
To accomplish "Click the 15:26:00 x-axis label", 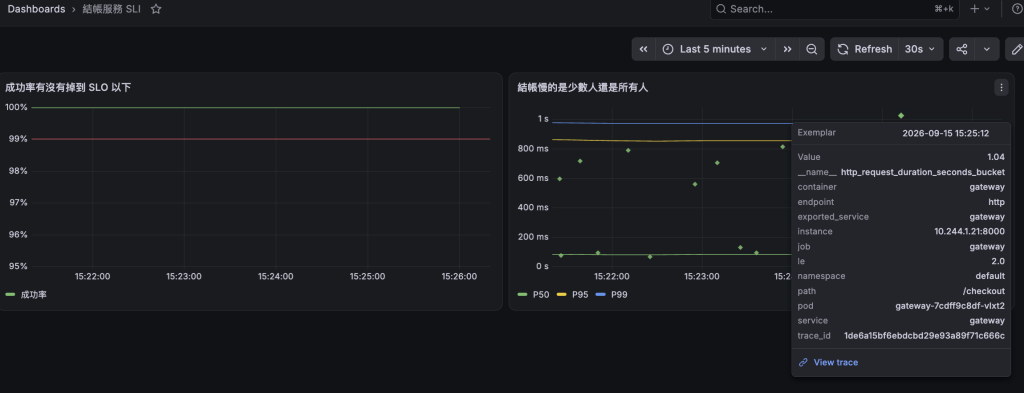I will (x=459, y=276).
